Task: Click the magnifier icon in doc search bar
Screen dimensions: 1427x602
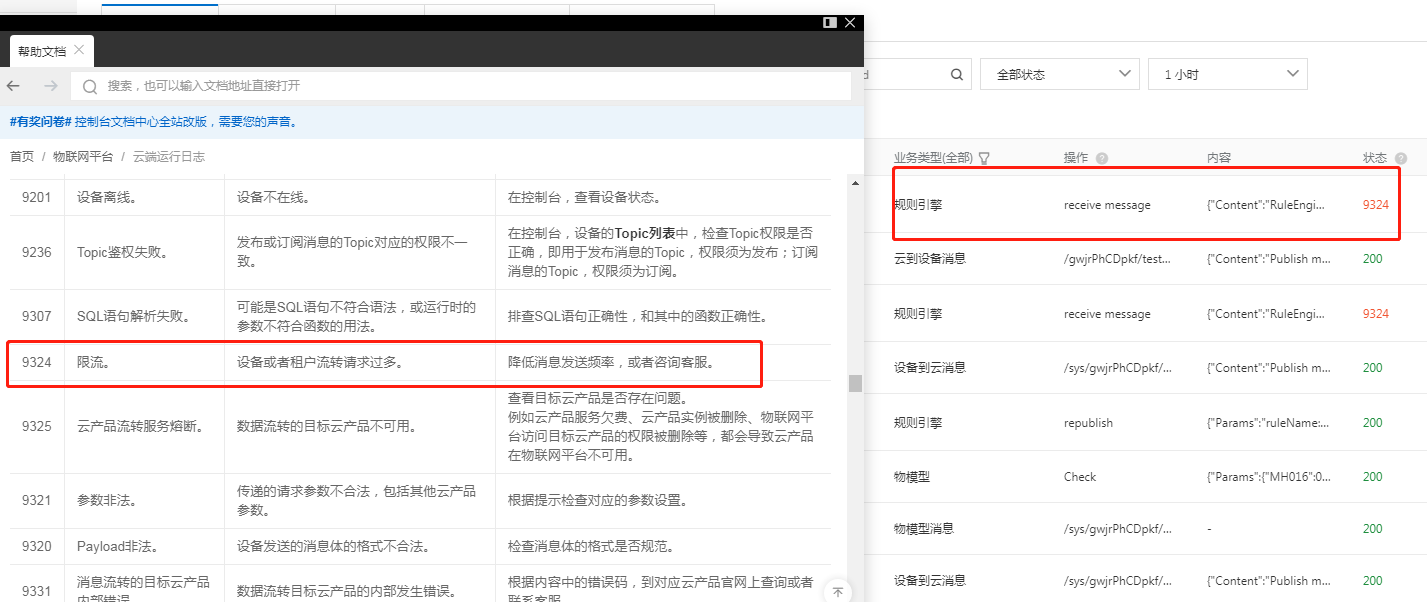Action: 90,87
